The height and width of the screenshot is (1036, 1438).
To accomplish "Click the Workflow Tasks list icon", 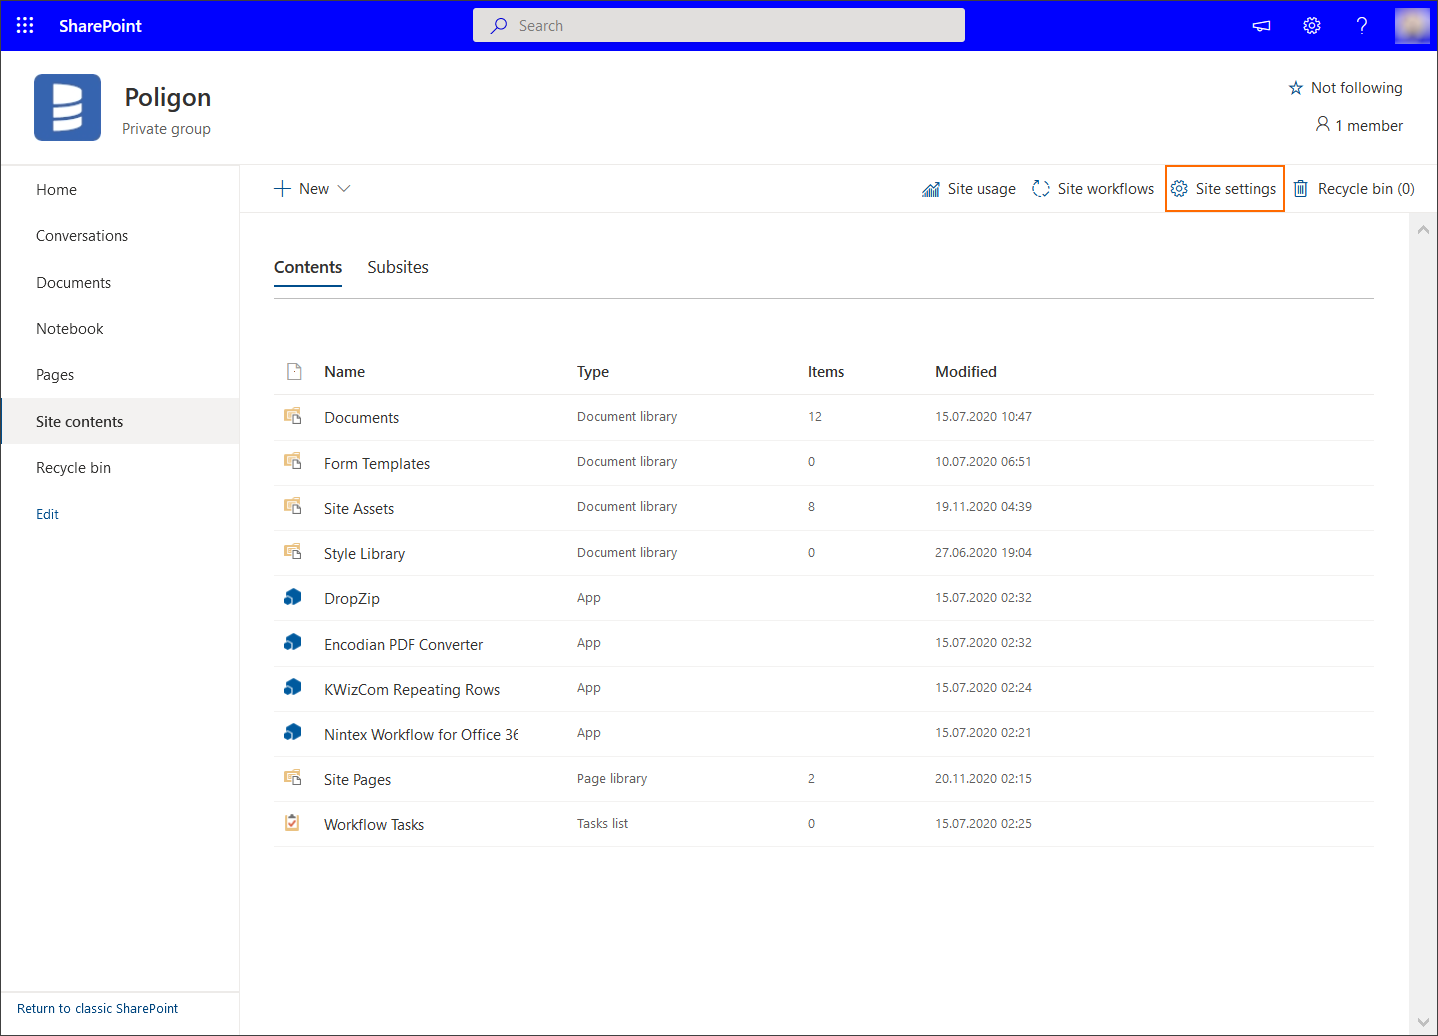I will [292, 823].
